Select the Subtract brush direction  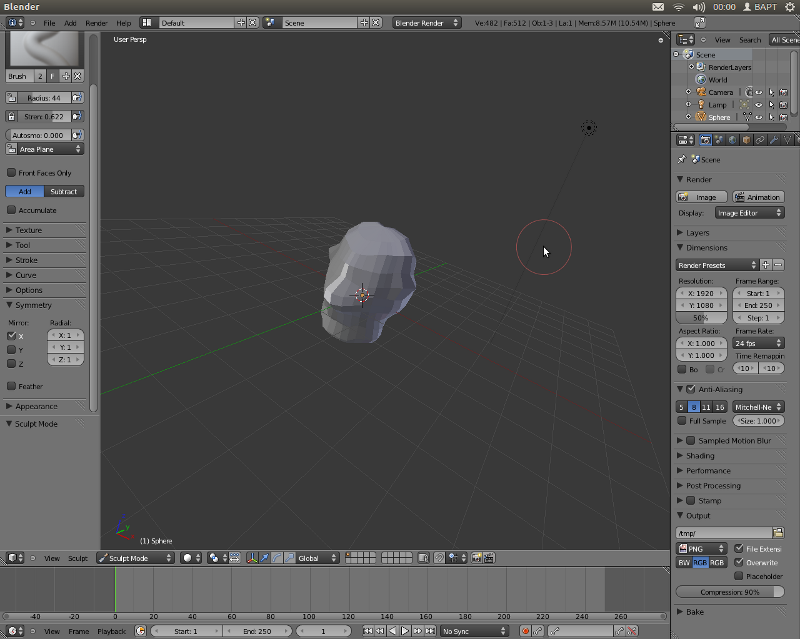[x=64, y=191]
